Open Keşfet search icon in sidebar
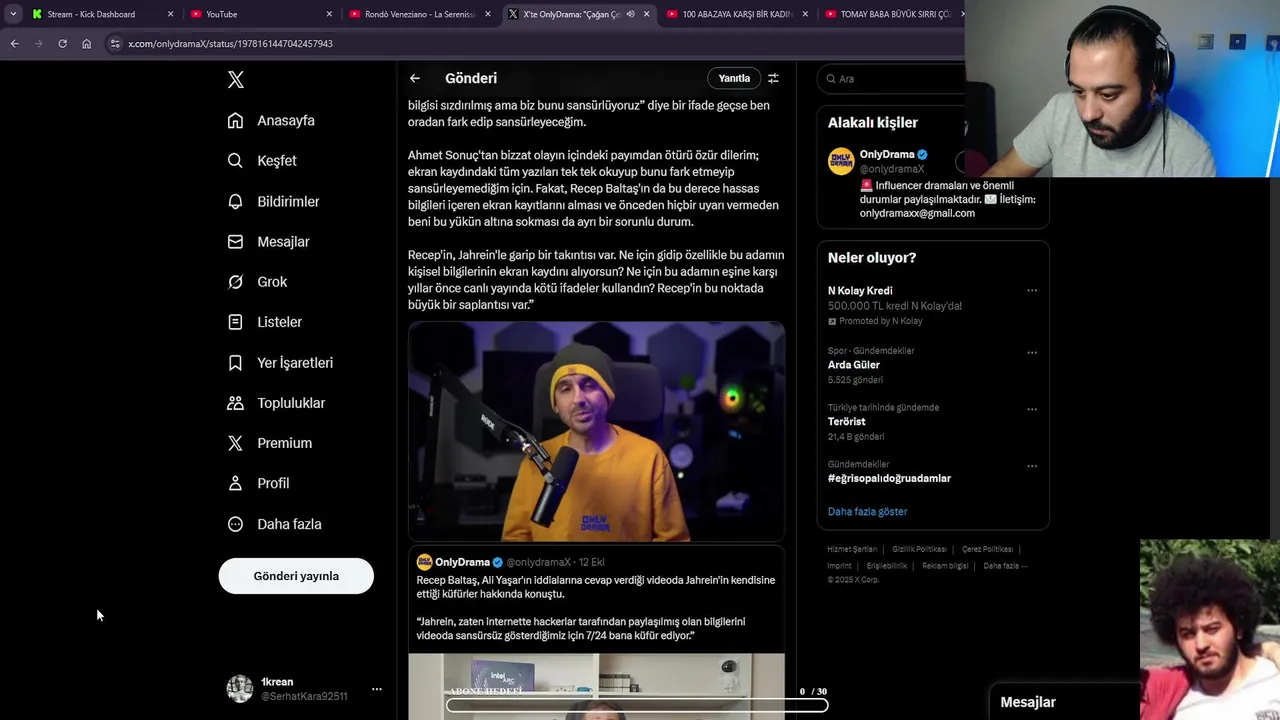 coord(235,161)
